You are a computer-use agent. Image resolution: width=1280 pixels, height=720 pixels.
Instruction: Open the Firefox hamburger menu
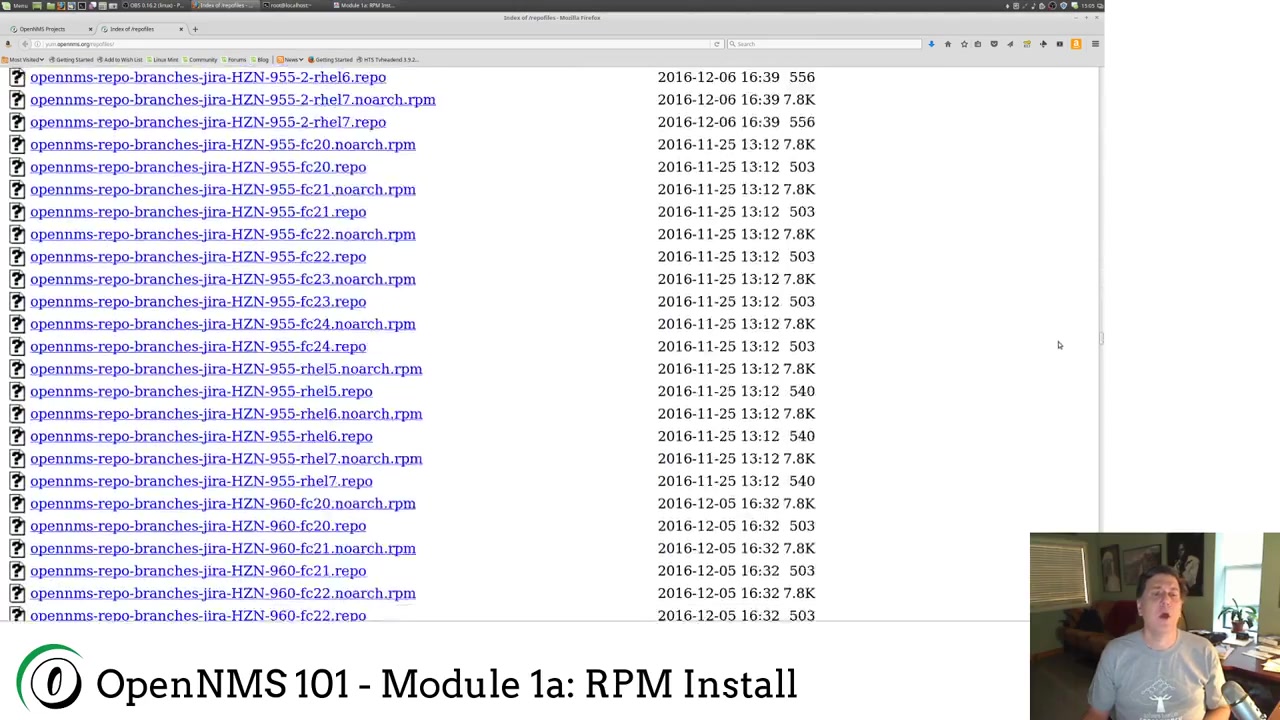click(x=1095, y=44)
